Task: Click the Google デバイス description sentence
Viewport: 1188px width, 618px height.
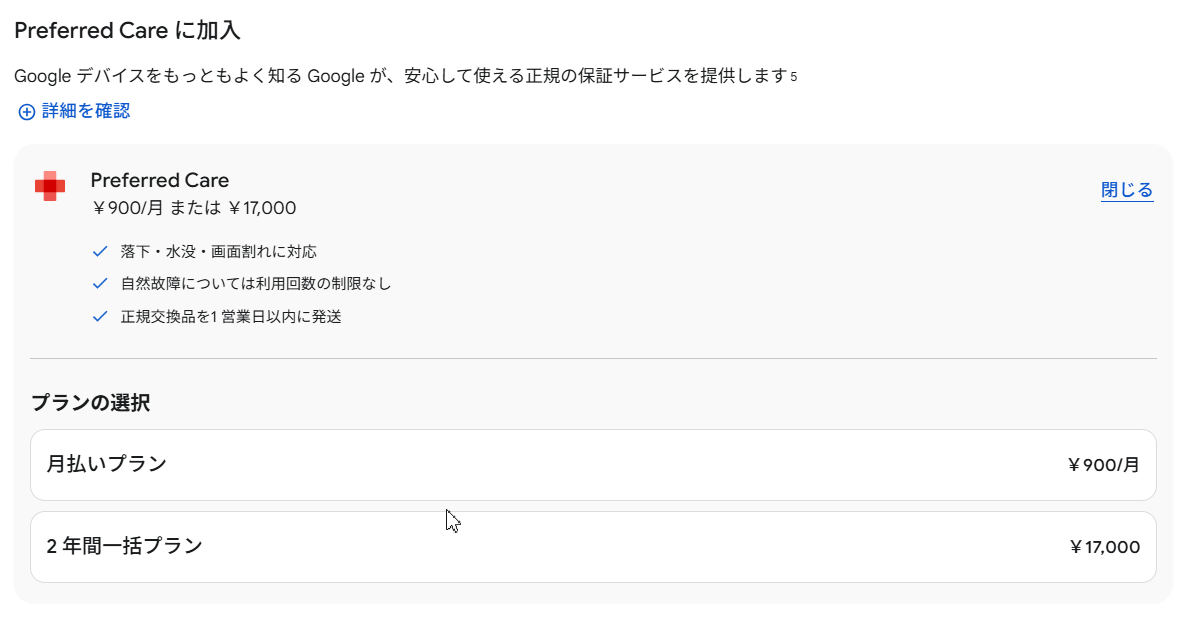Action: (x=402, y=76)
